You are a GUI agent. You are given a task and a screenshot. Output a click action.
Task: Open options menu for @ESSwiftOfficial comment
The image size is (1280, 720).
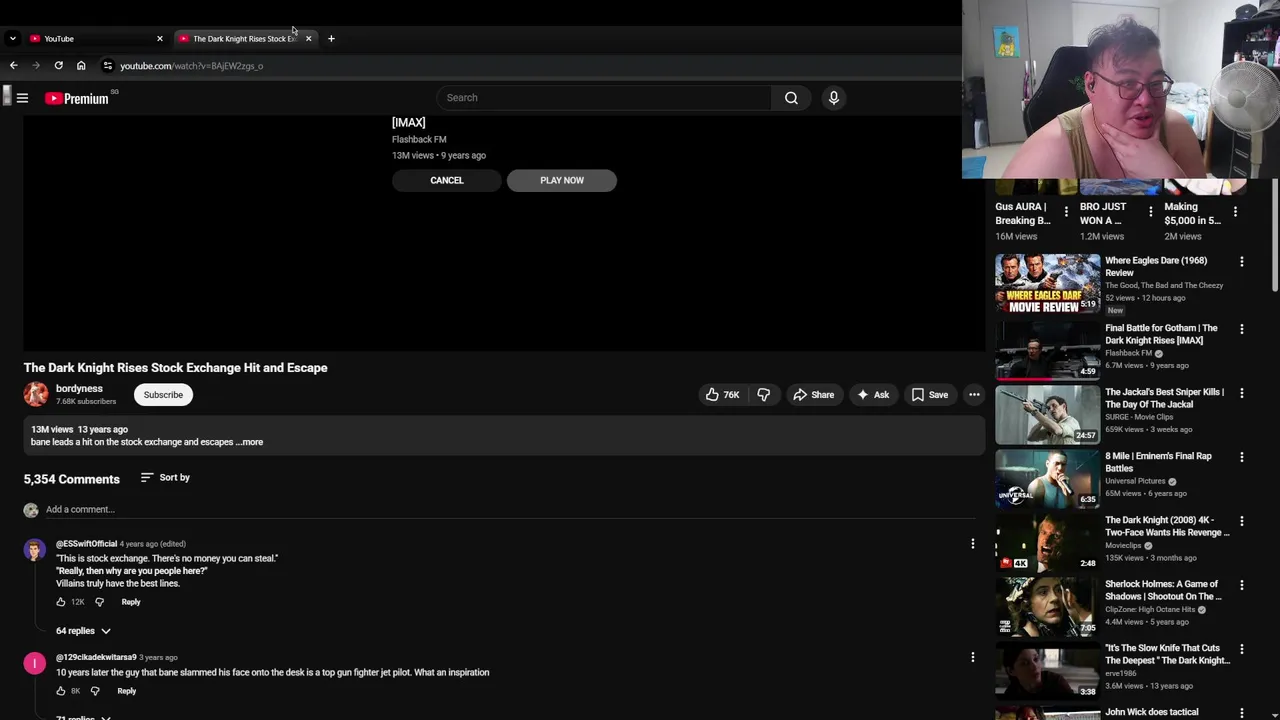tap(972, 544)
